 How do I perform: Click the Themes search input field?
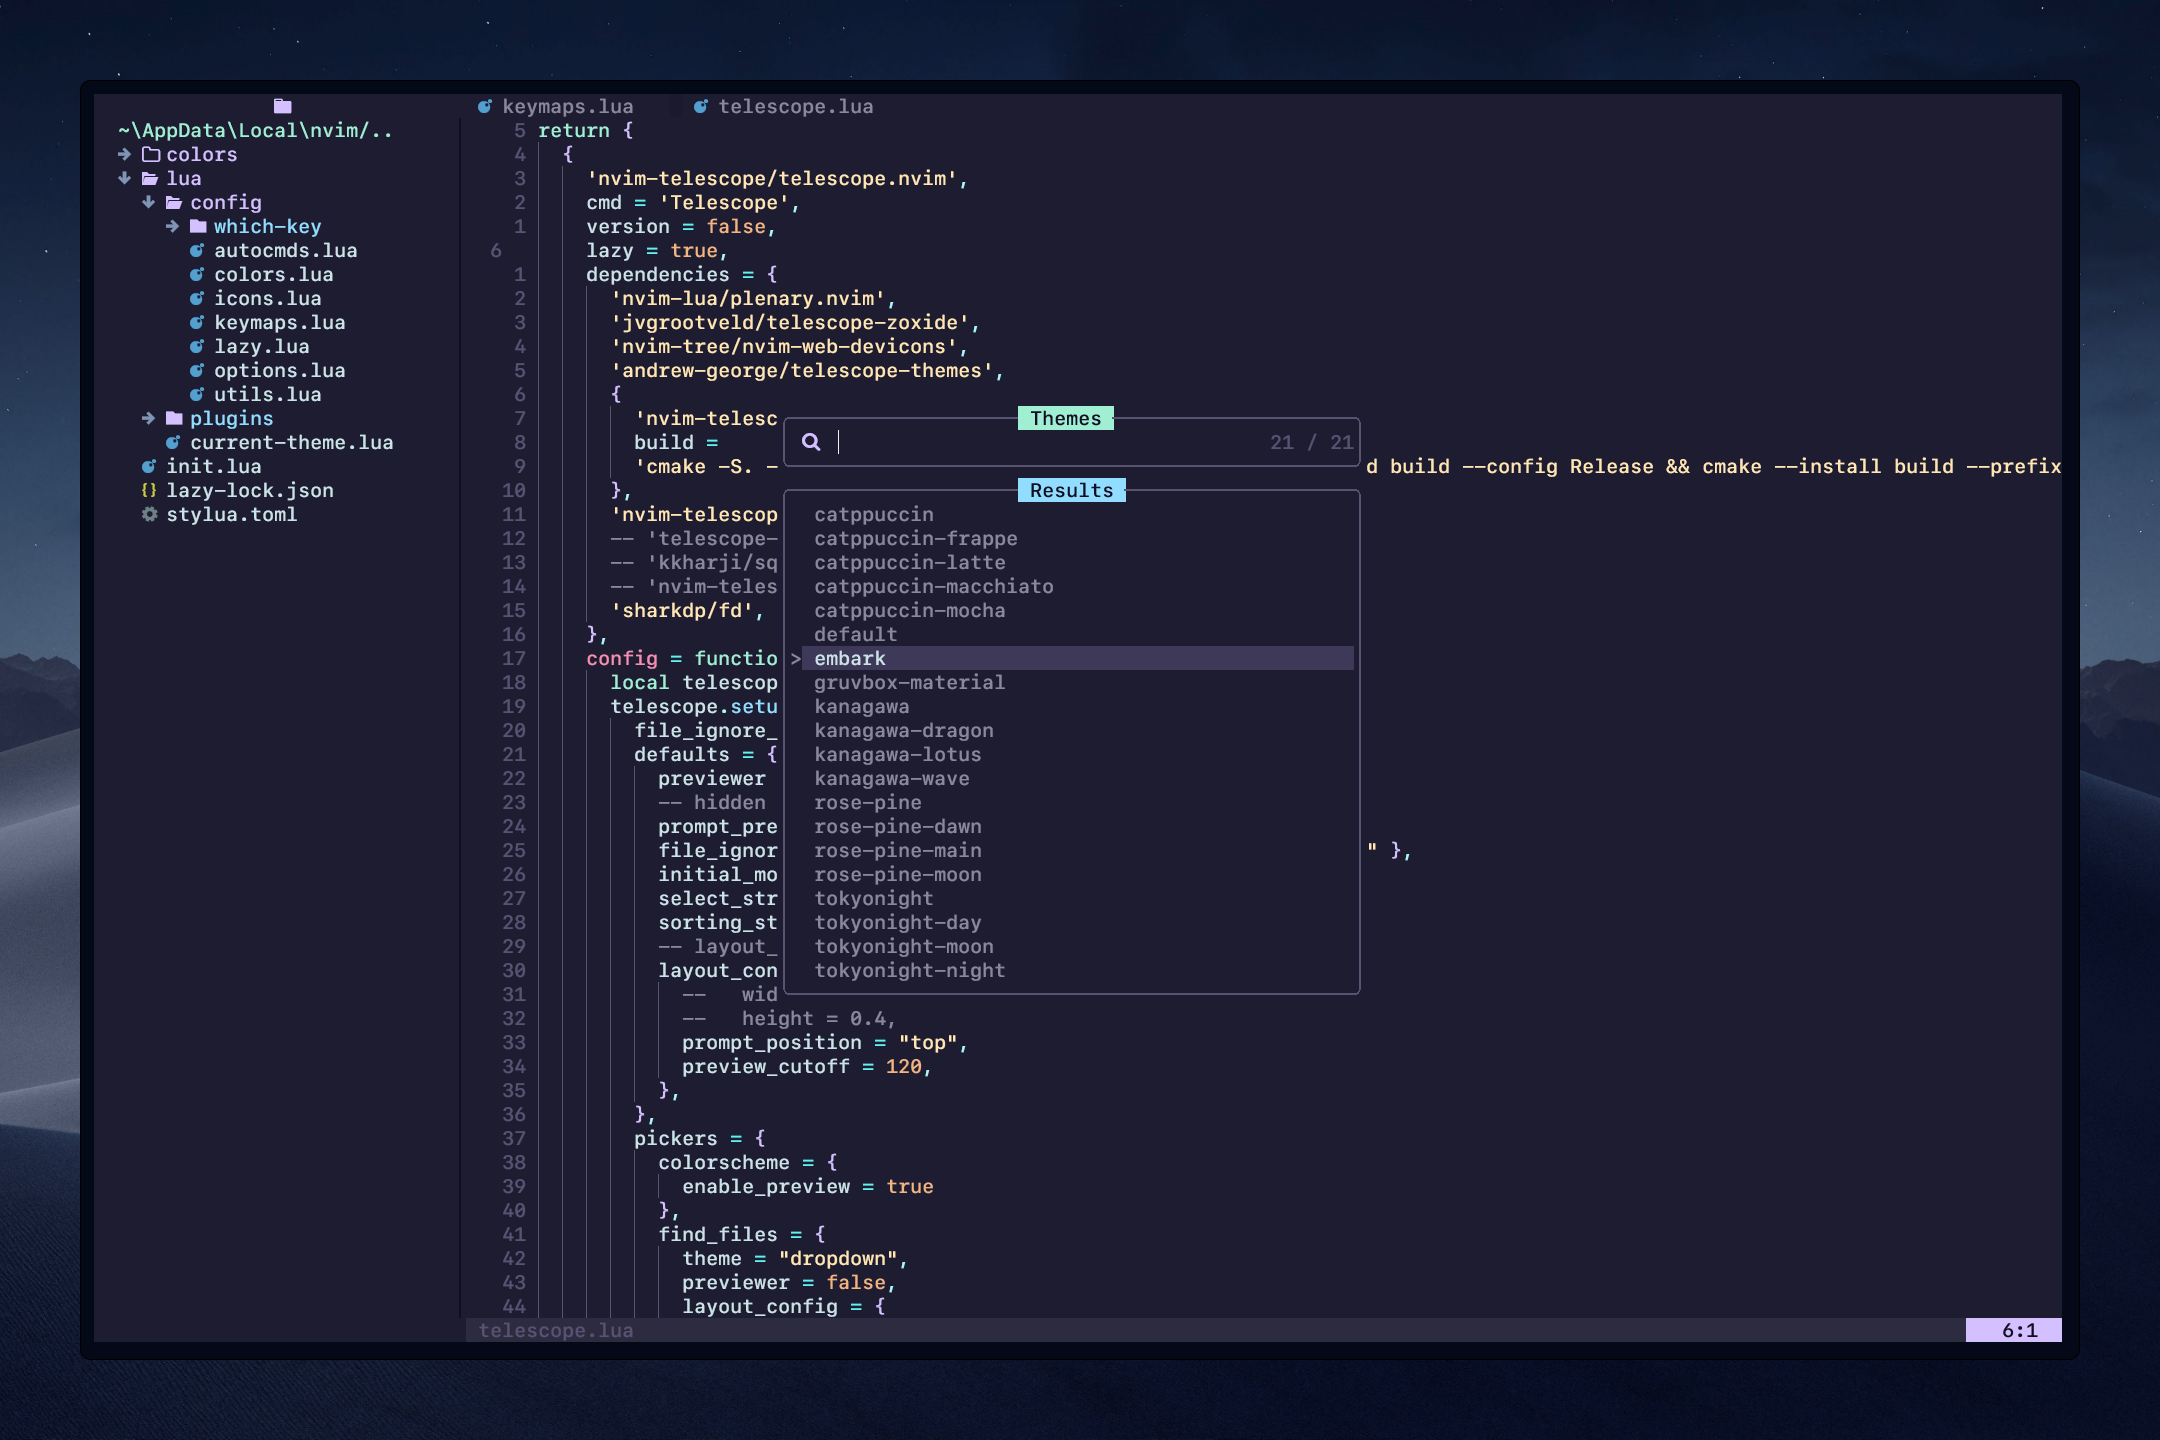click(x=1050, y=442)
